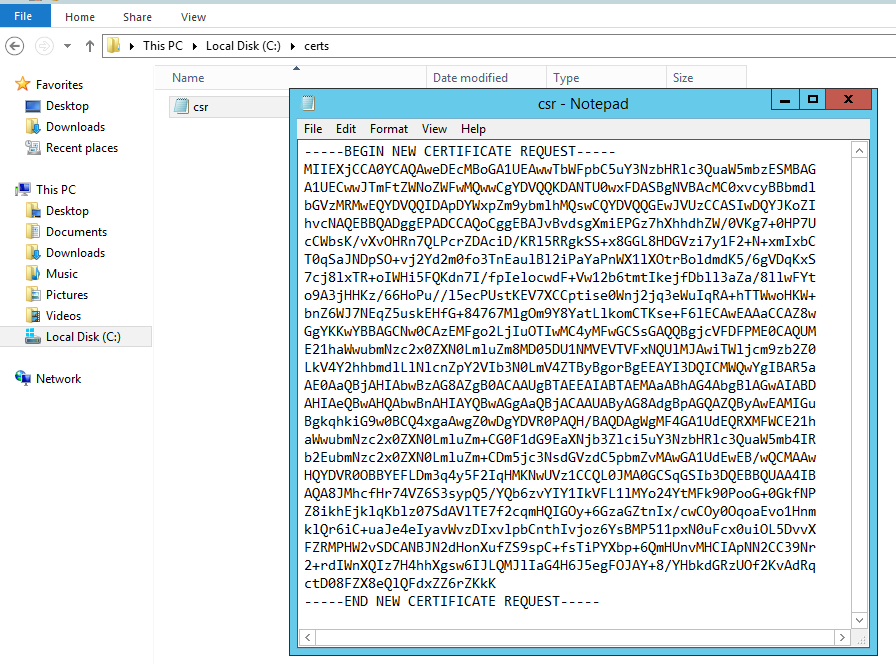
Task: Click the Videos folder icon
Action: [x=33, y=316]
